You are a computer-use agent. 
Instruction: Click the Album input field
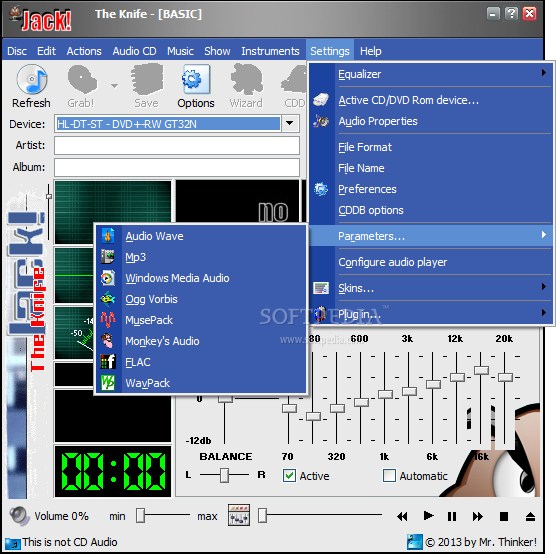point(177,167)
